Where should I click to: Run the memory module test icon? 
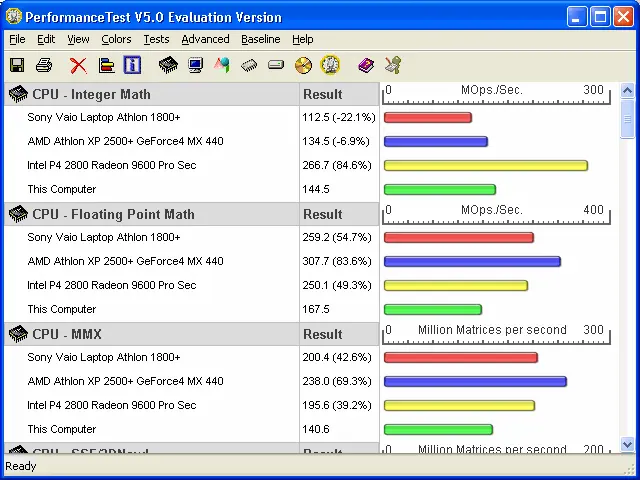pos(249,65)
